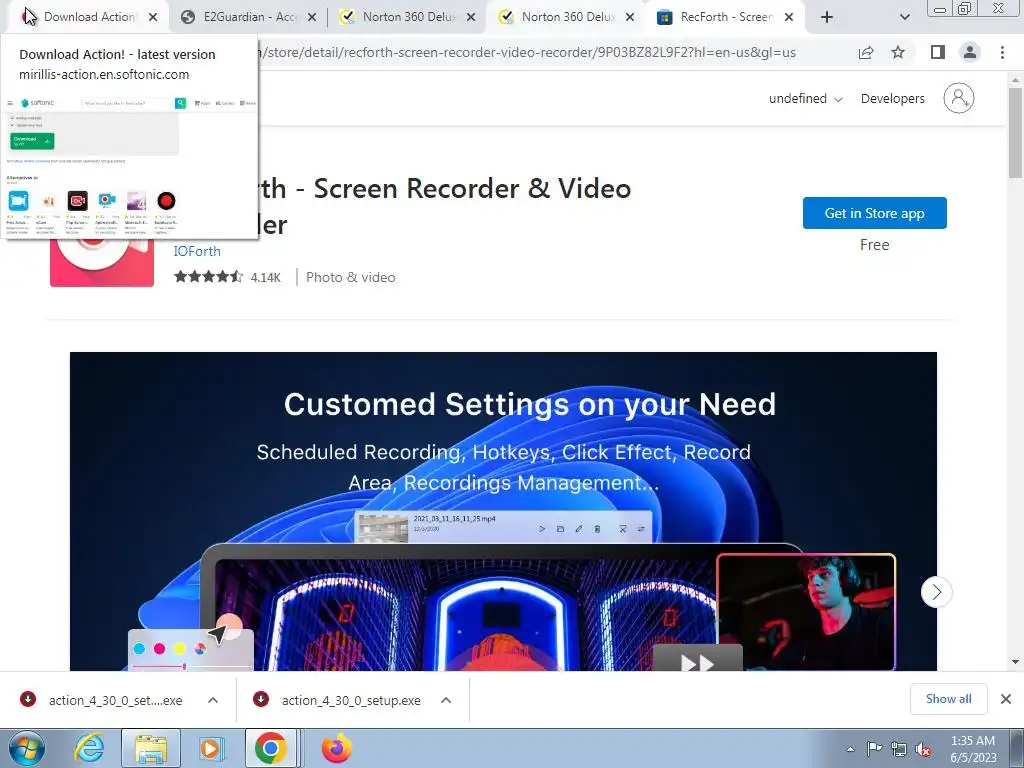Screen dimensions: 1024x768
Task: Open the Photo & video category link
Action: tap(350, 277)
